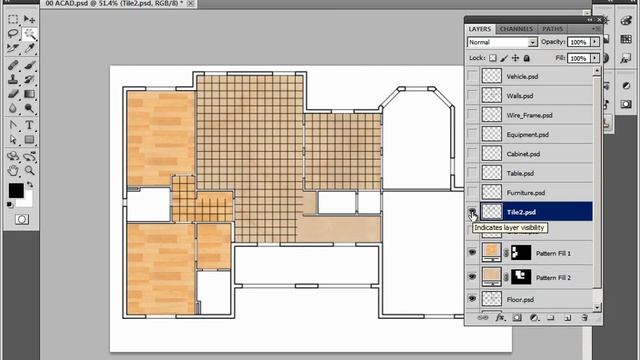The image size is (640, 360).
Task: Open the blend mode Normal dropdown
Action: point(502,42)
